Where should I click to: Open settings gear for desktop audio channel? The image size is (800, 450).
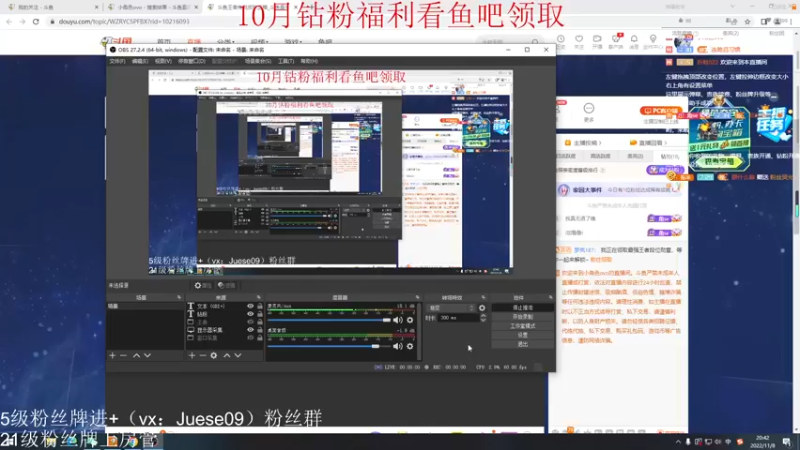[410, 346]
